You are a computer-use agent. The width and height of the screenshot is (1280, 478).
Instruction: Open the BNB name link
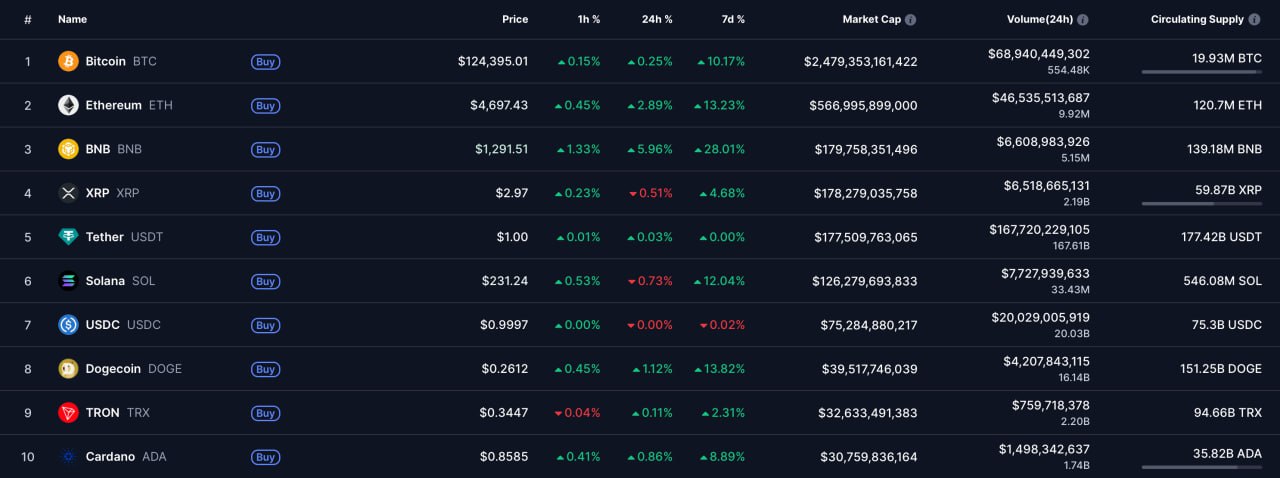pyautogui.click(x=114, y=149)
